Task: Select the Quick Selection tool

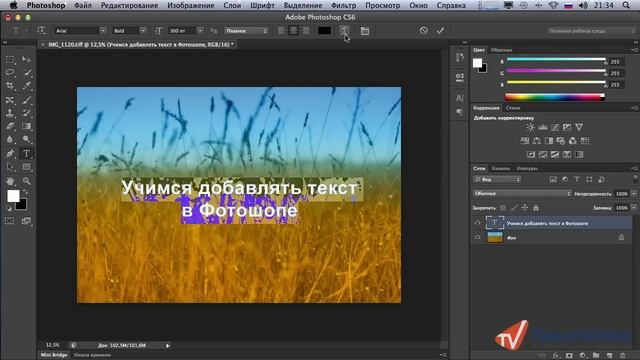Action: coord(27,73)
